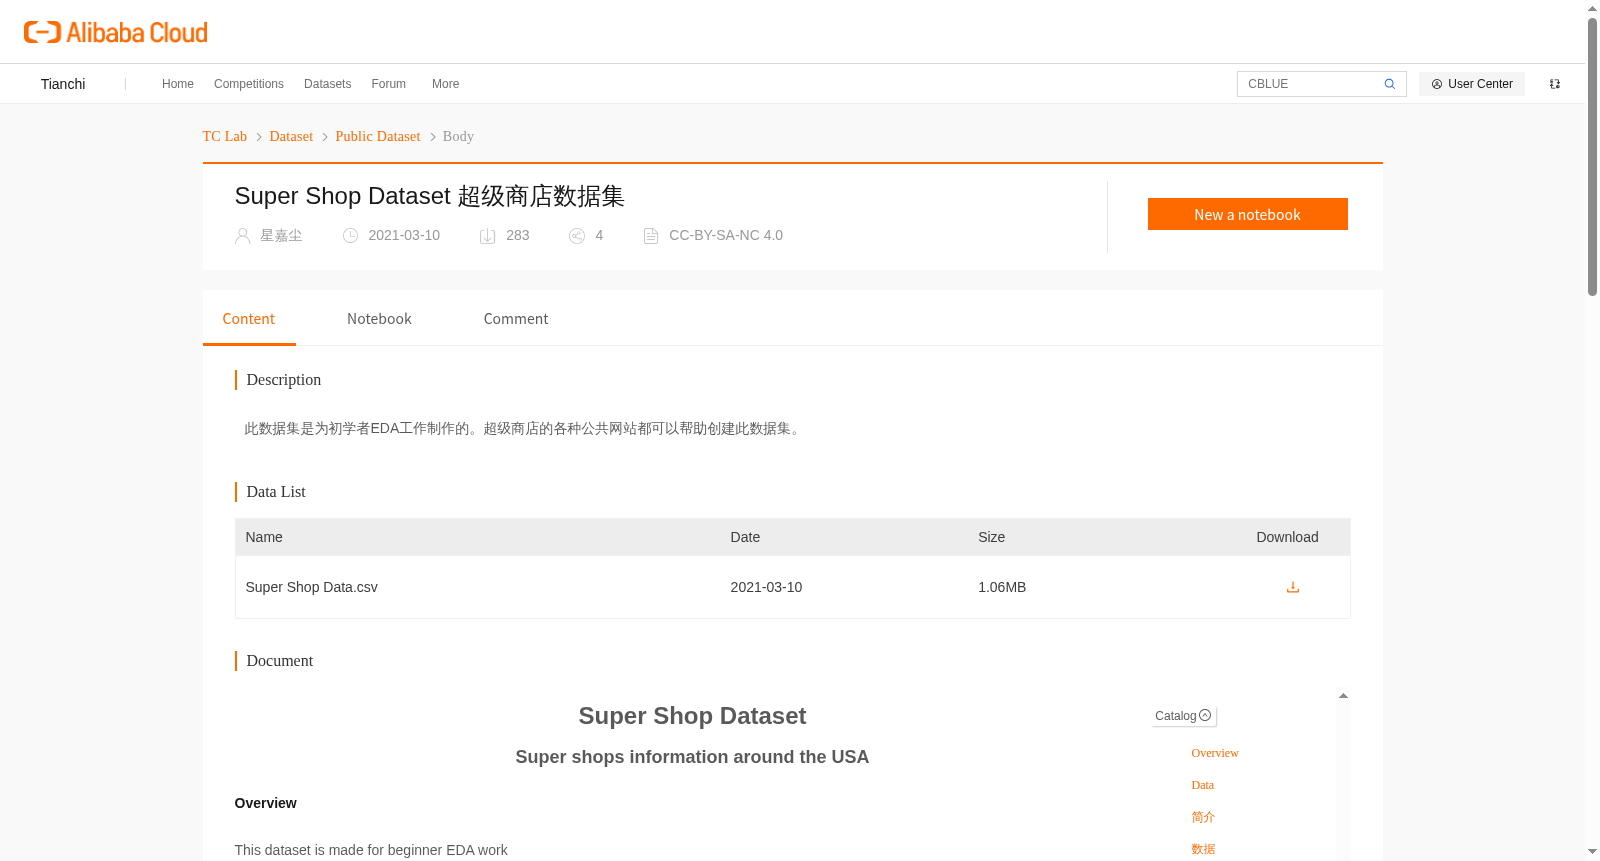Switch to the Comment tab
The height and width of the screenshot is (861, 1600).
click(516, 319)
